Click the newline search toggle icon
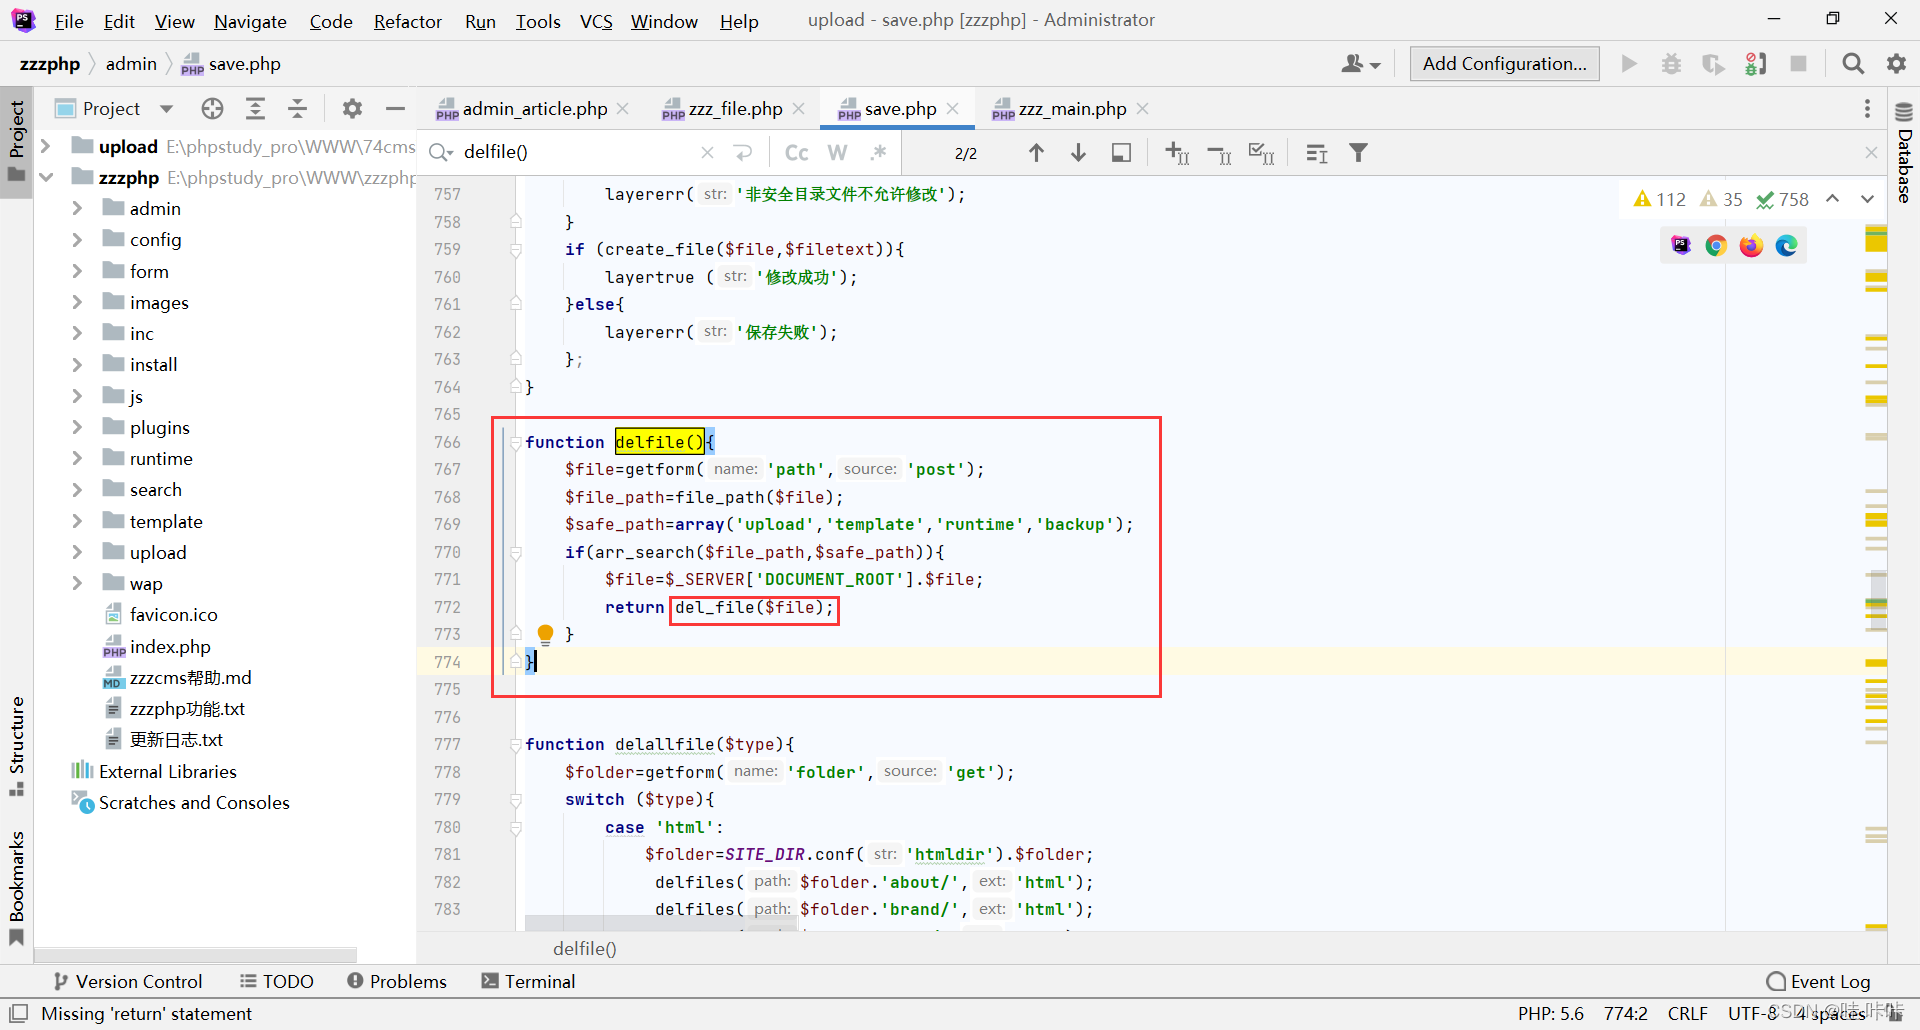Screen dimensions: 1920x1030 [x=743, y=152]
